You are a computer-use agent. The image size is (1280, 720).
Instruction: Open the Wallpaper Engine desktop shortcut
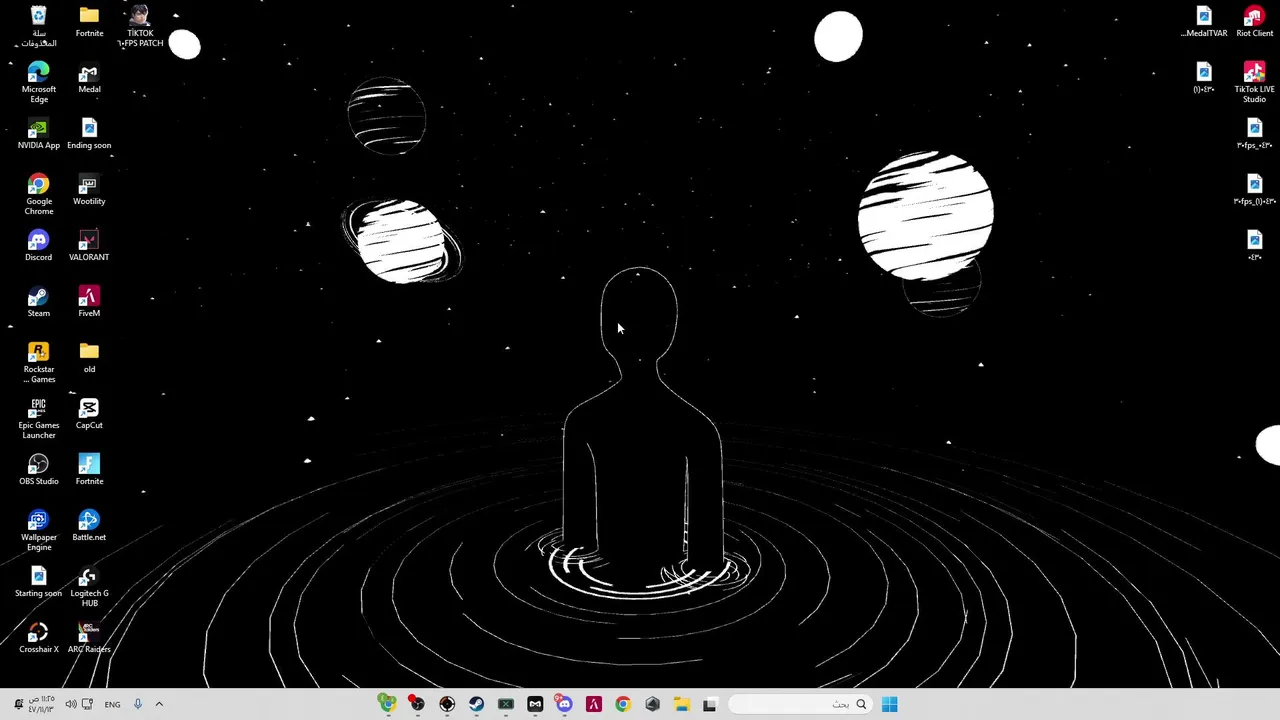[x=38, y=530]
